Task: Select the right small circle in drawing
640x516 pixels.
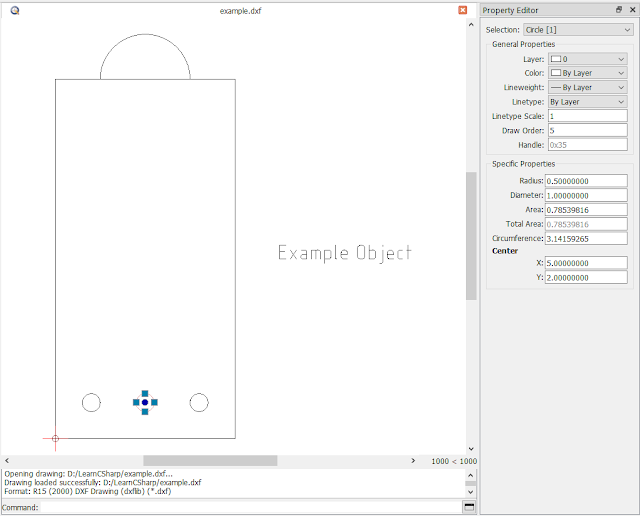Action: (199, 403)
